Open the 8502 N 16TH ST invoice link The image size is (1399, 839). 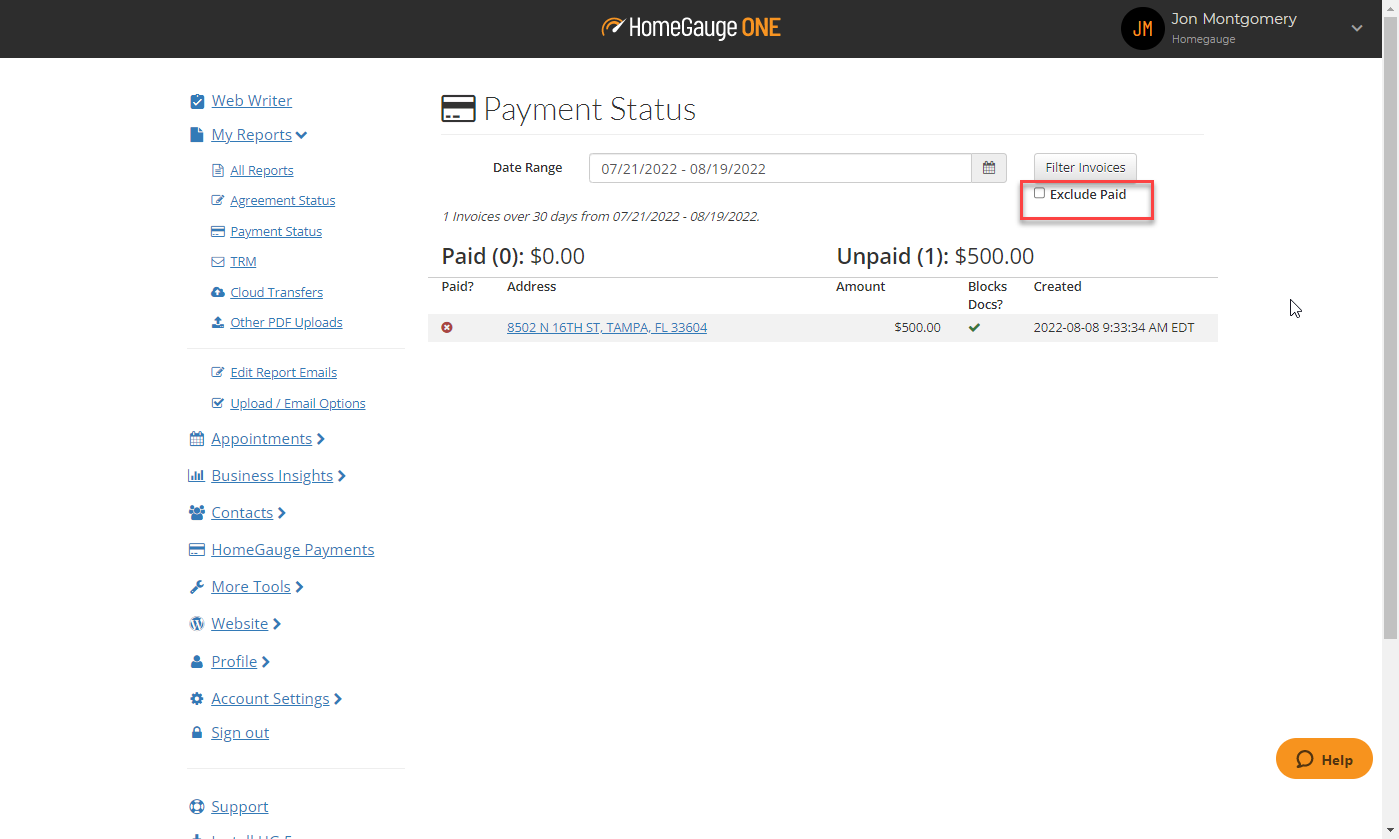[606, 328]
